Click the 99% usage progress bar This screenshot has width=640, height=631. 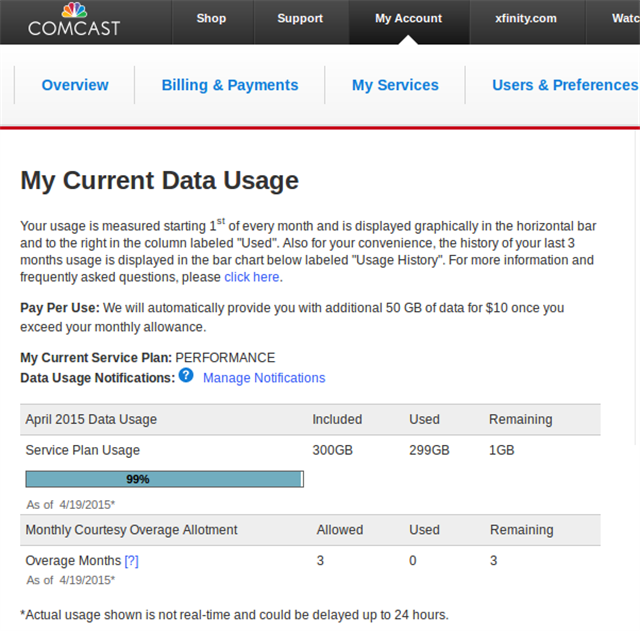pos(164,479)
